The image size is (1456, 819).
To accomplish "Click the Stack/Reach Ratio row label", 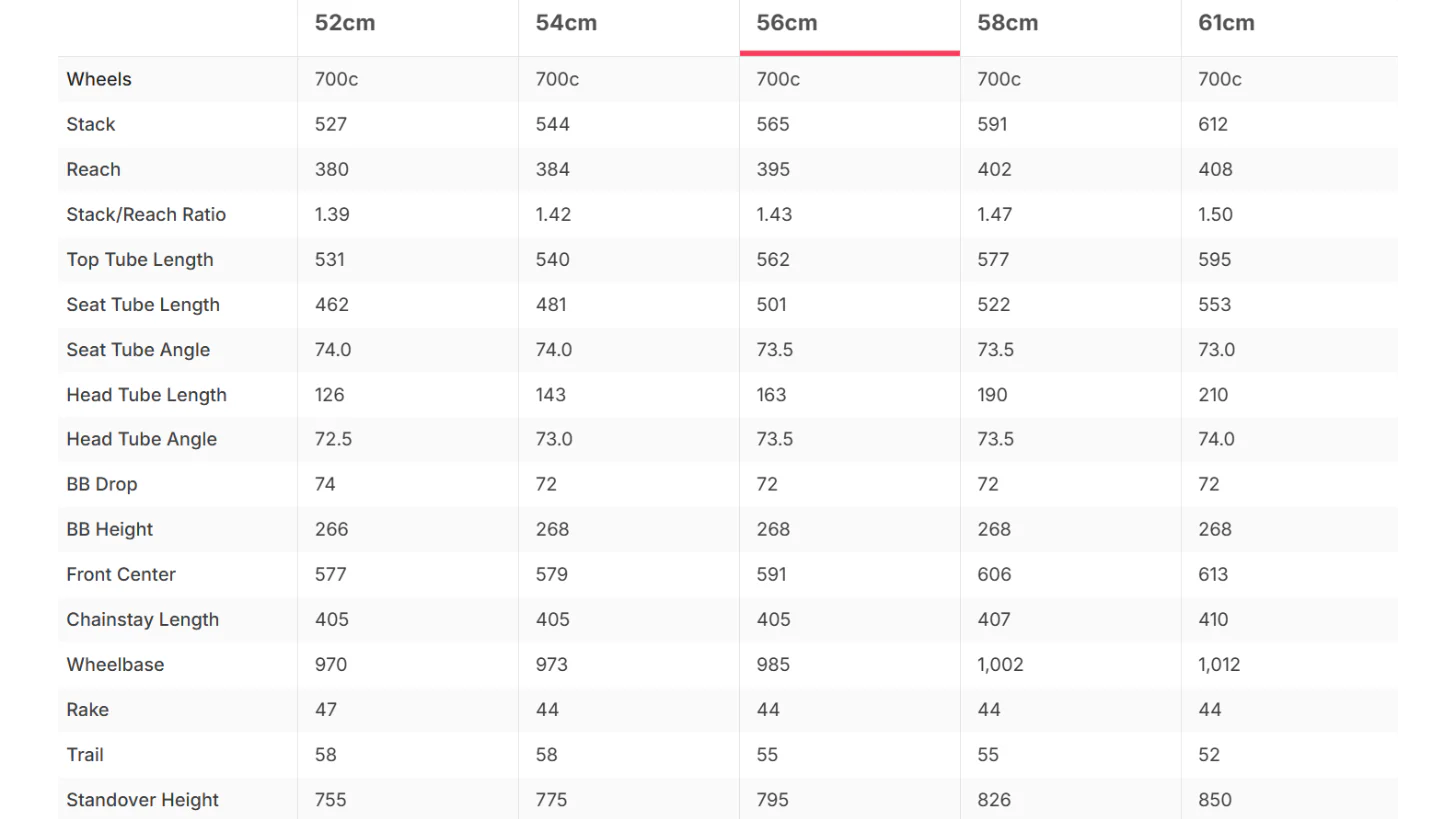I will tap(146, 214).
